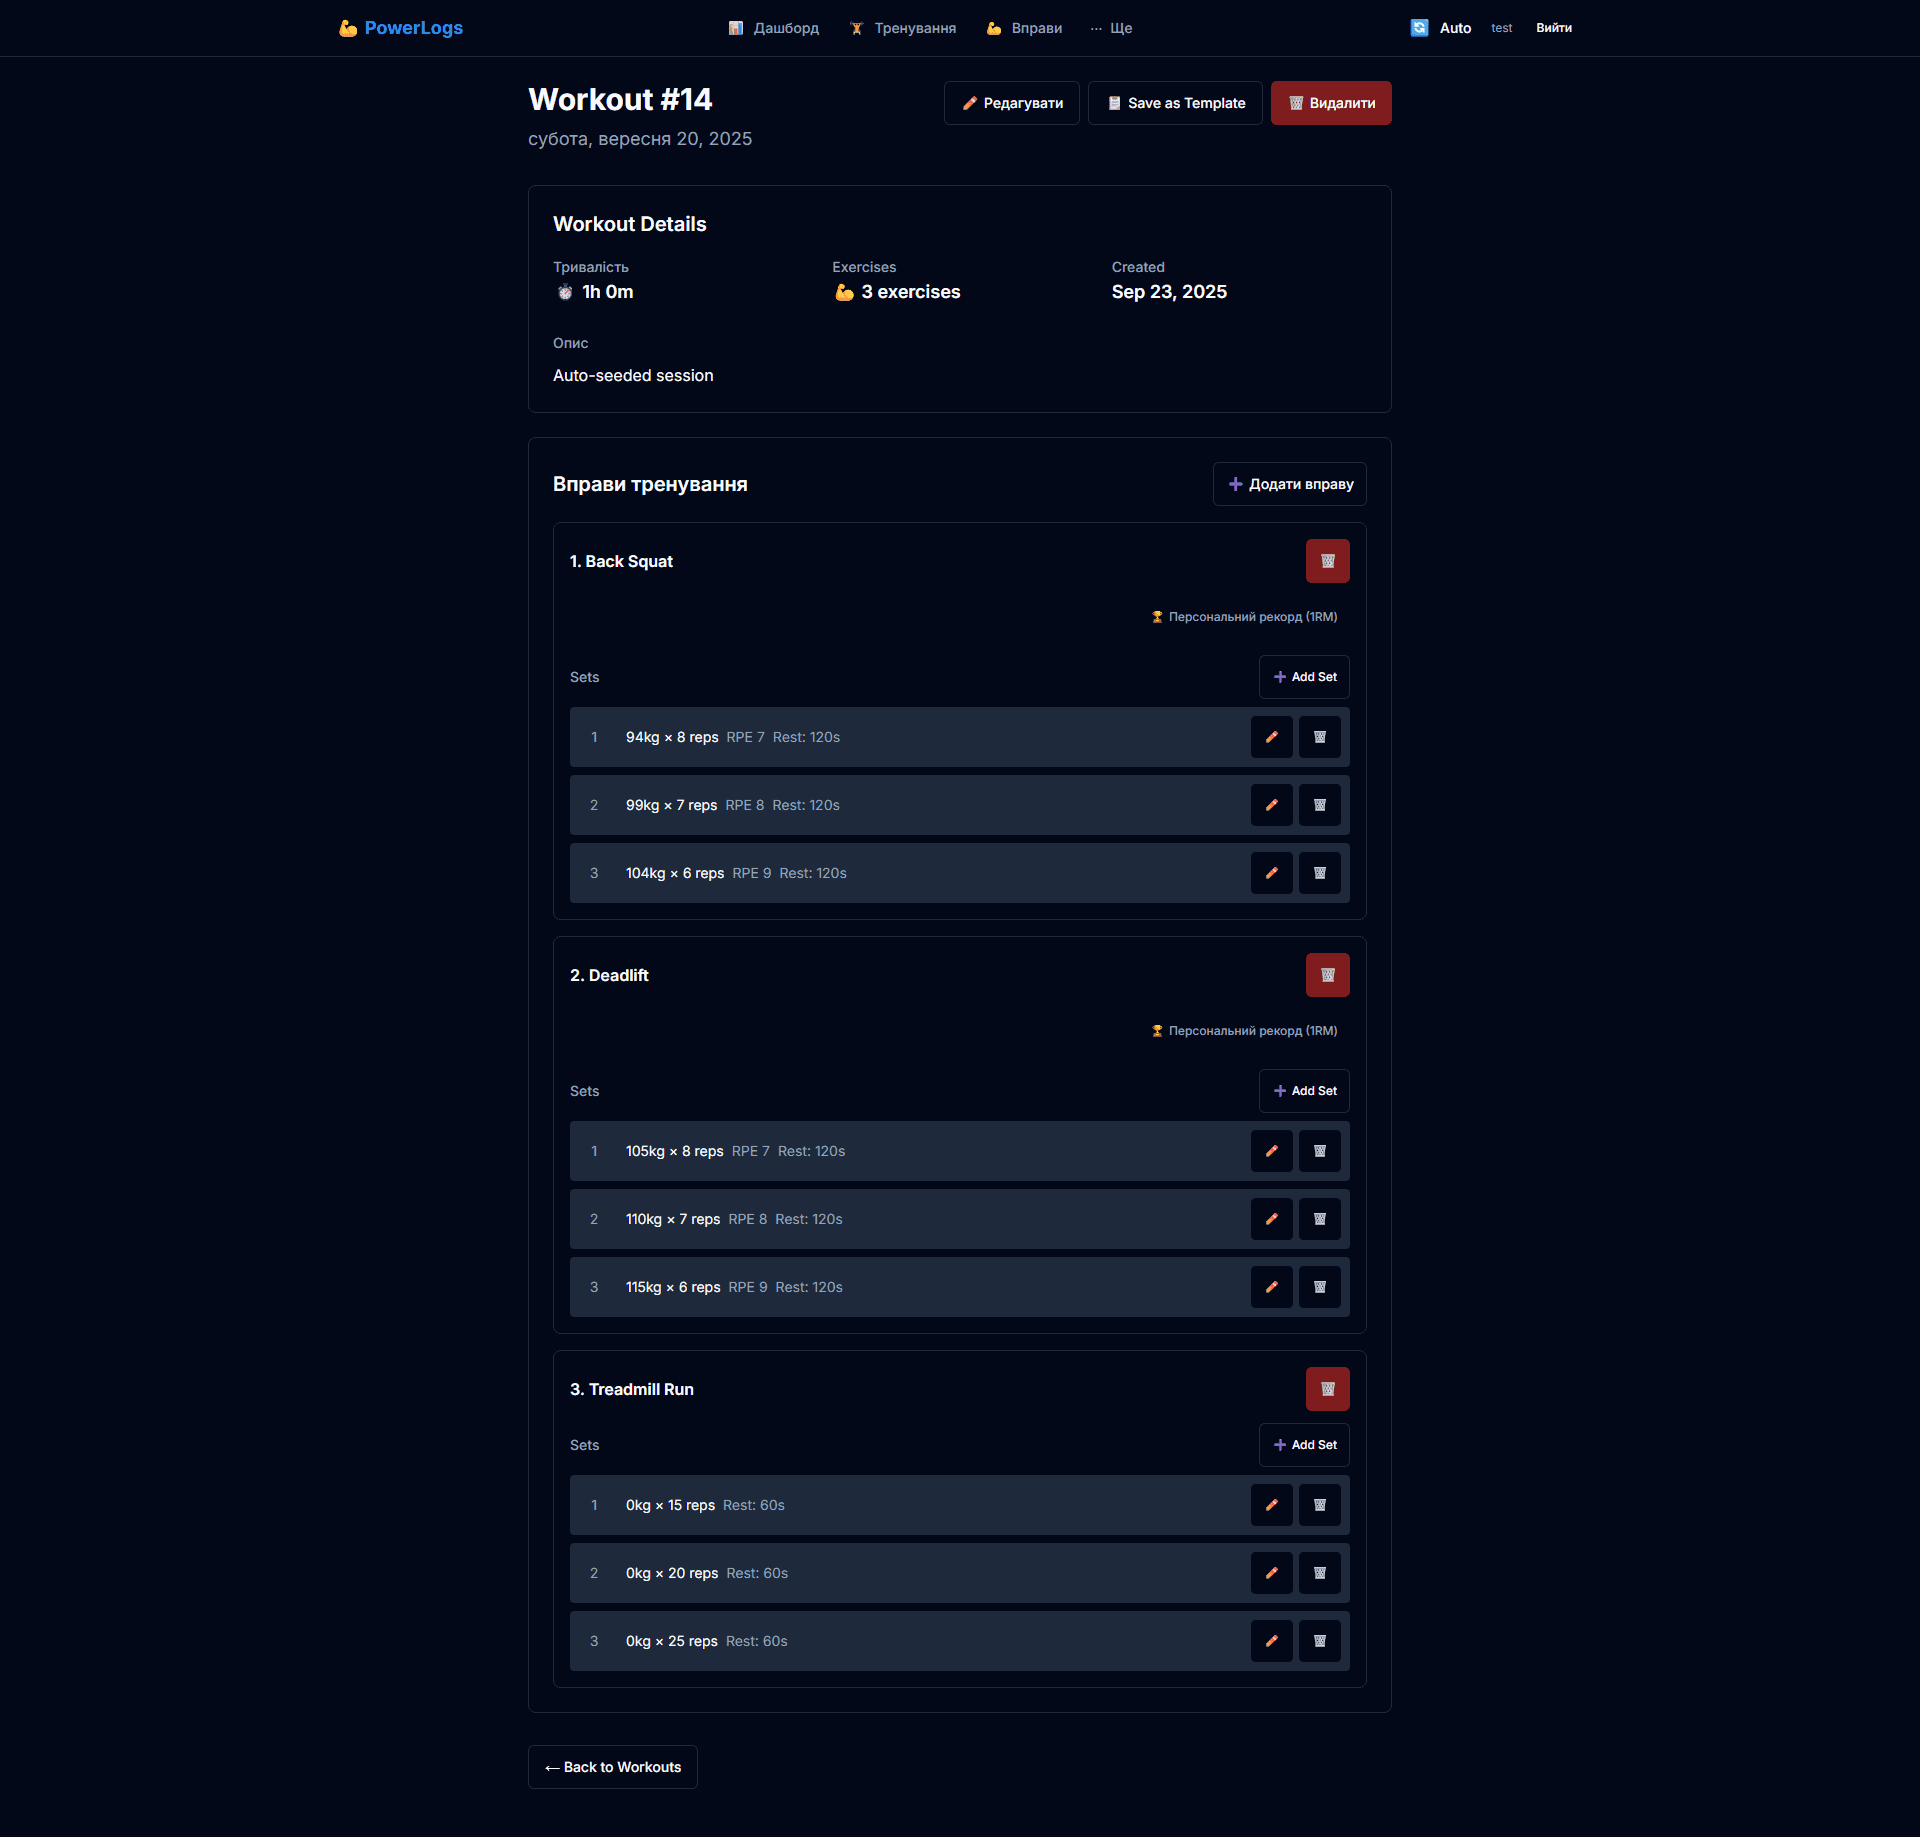Open the Дашборд page
1920x1837 pixels.
(774, 28)
